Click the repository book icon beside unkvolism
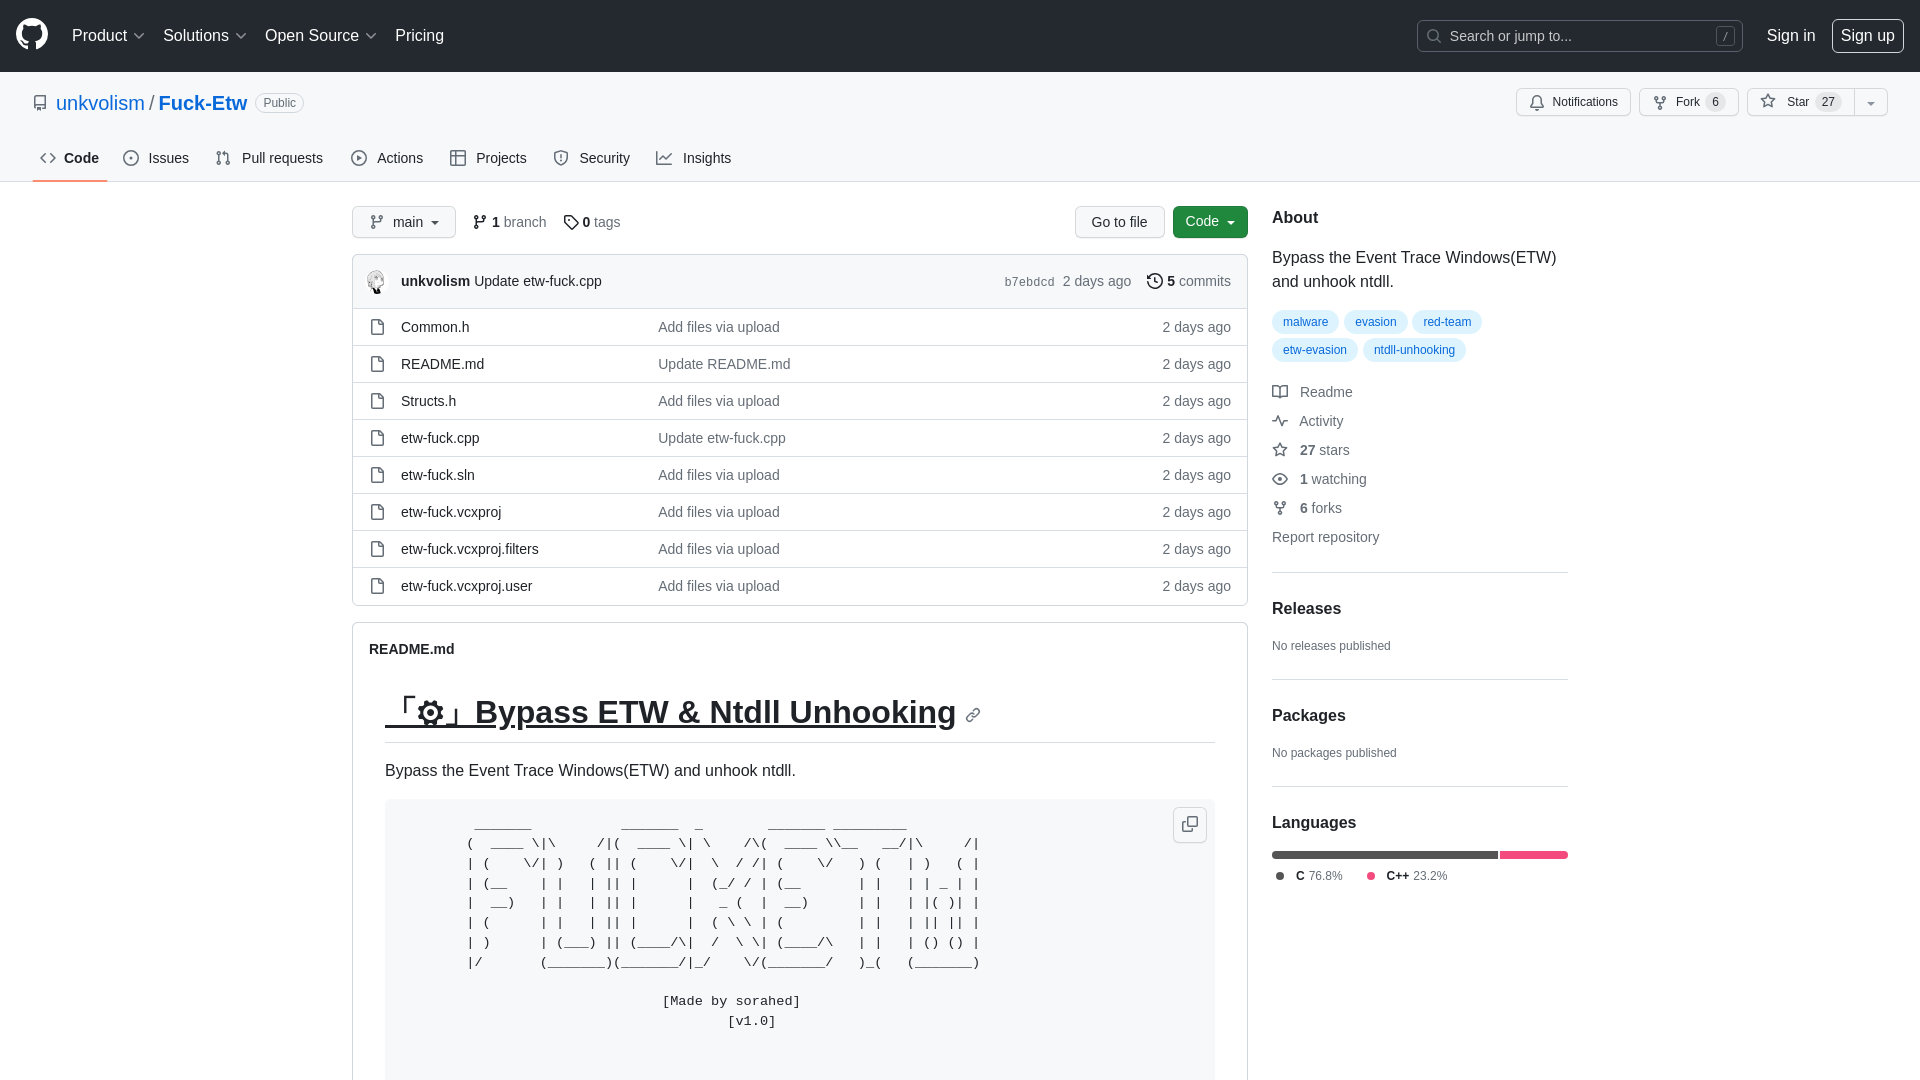Viewport: 1920px width, 1080px height. click(40, 103)
